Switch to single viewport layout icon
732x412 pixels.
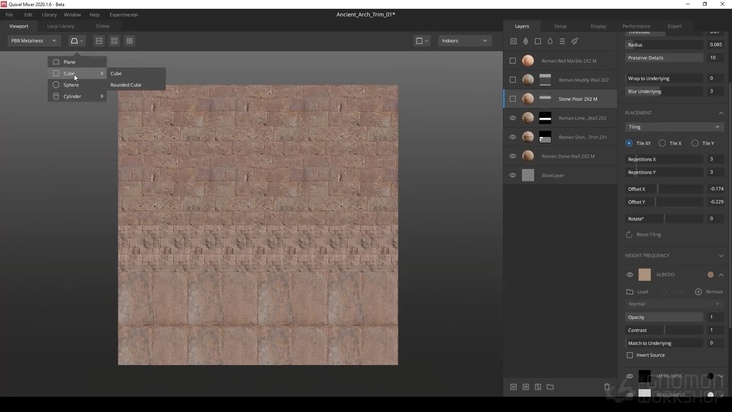pyautogui.click(x=99, y=41)
